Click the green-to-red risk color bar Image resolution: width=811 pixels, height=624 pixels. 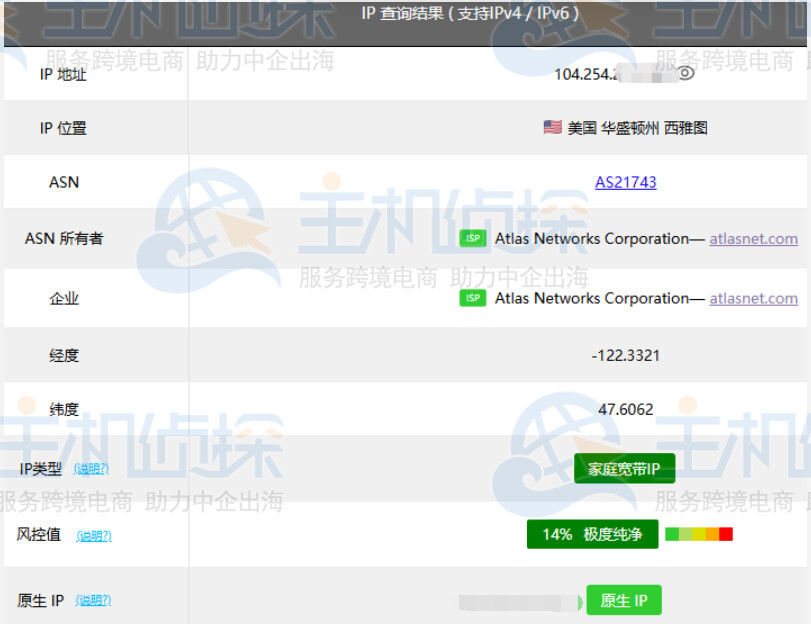point(699,534)
